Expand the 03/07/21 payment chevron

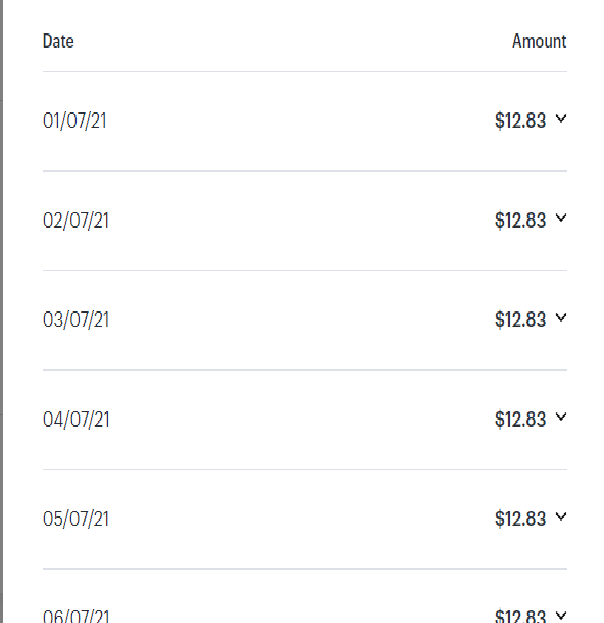click(561, 317)
